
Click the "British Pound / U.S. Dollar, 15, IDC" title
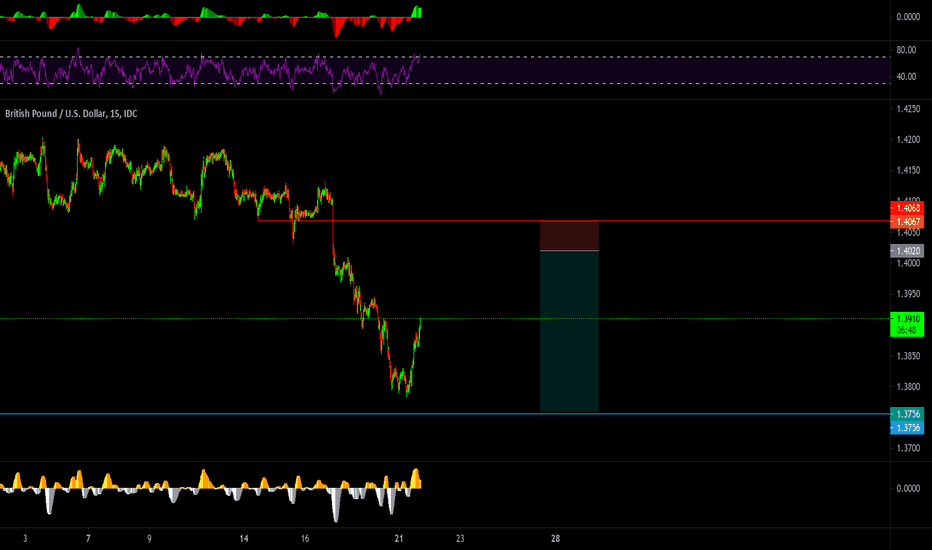[x=71, y=114]
